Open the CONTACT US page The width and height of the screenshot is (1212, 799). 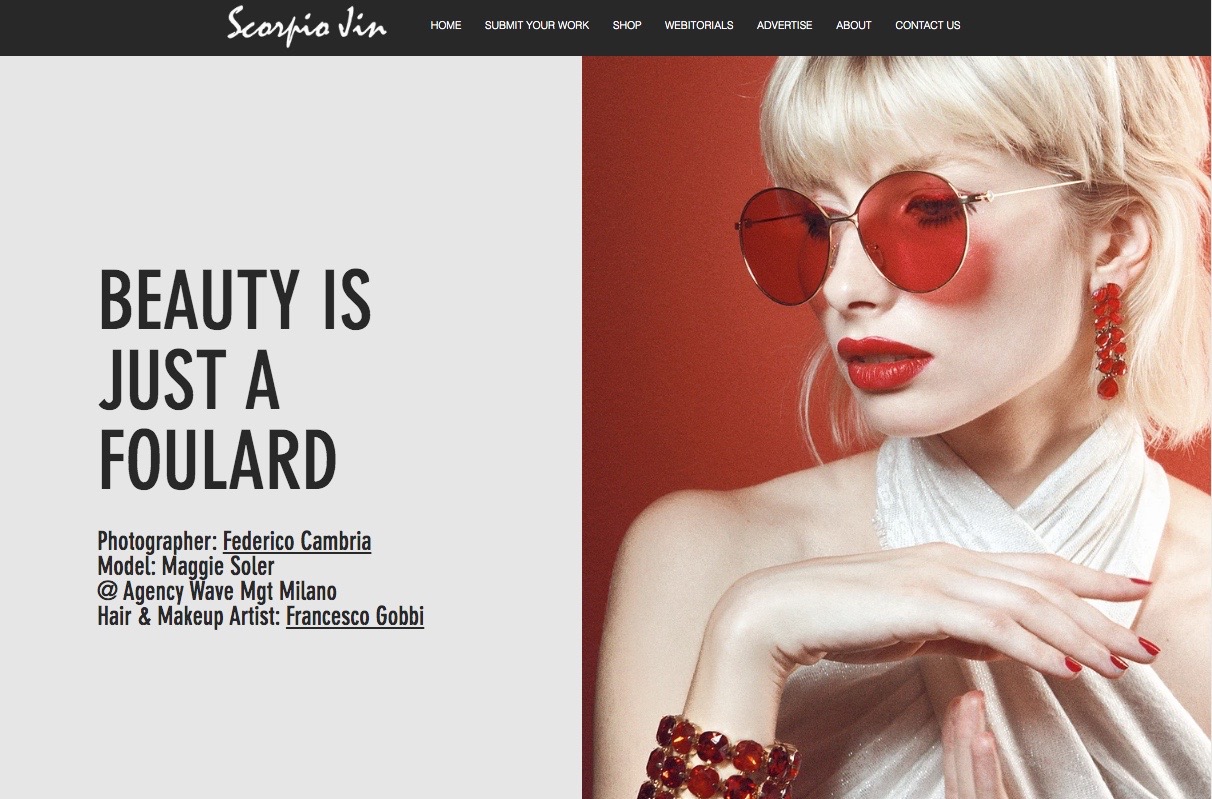[928, 25]
